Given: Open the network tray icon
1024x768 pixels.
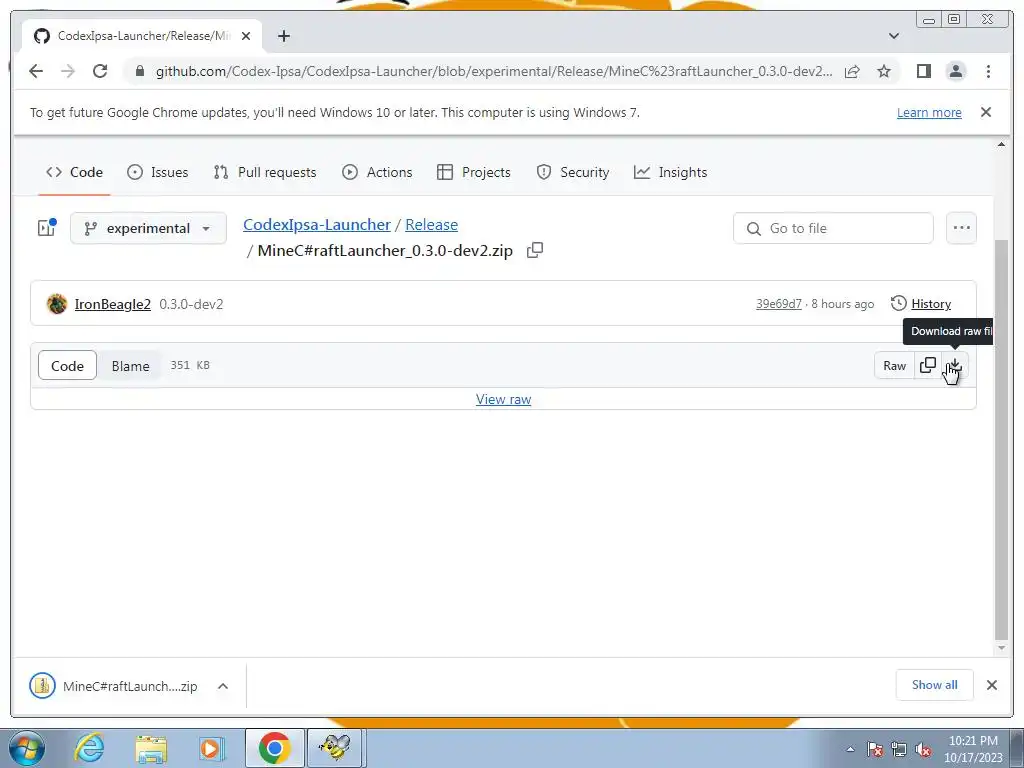Looking at the screenshot, I should 899,749.
